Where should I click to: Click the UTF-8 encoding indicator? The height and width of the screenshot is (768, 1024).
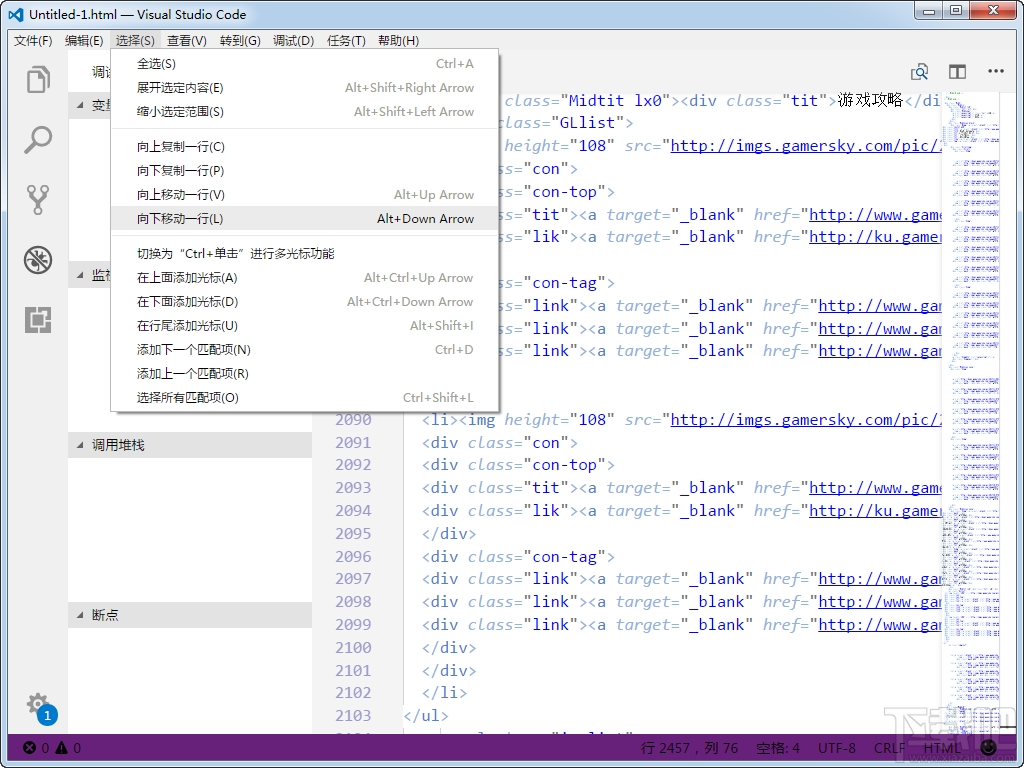point(836,747)
